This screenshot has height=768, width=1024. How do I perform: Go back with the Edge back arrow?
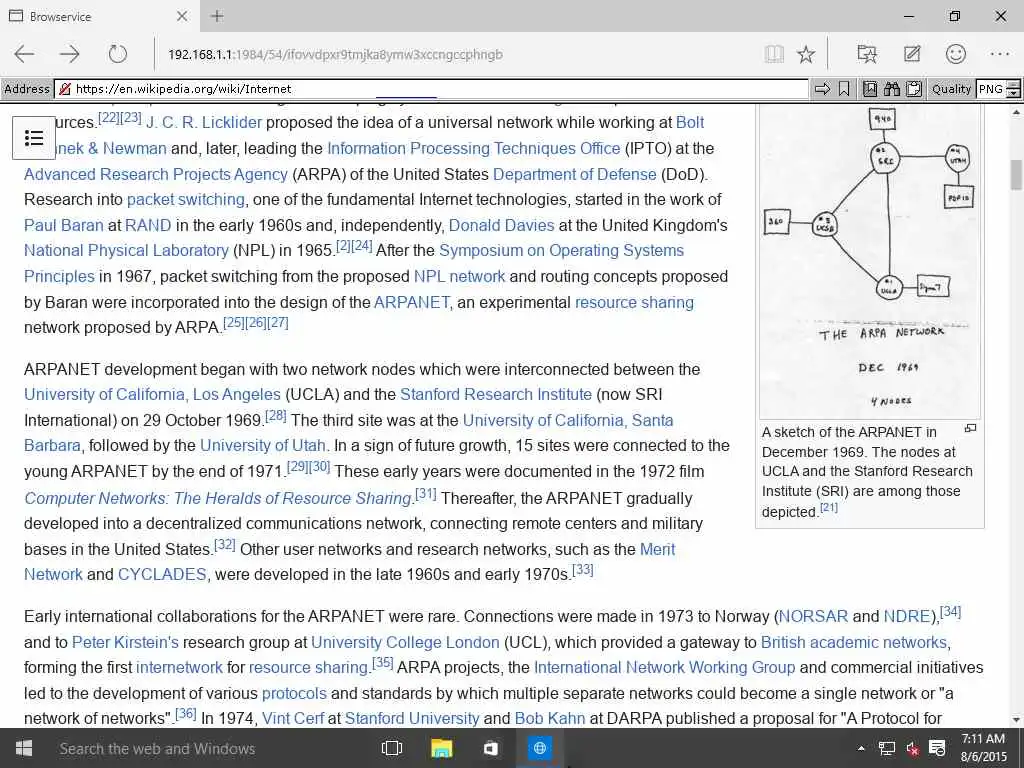pyautogui.click(x=24, y=54)
